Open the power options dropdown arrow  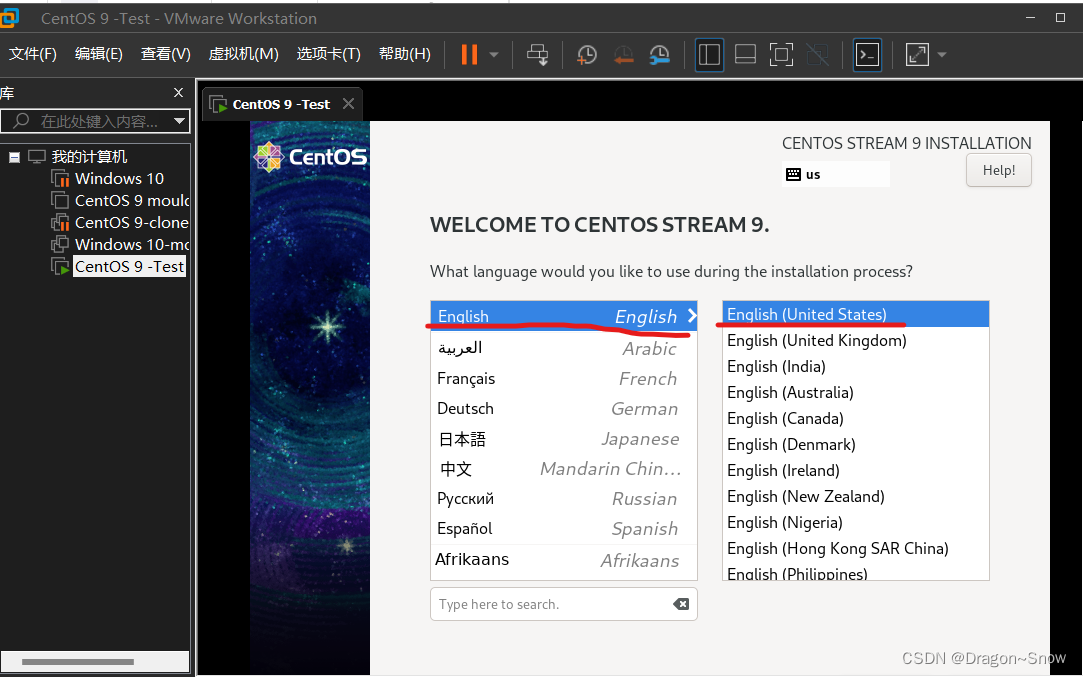494,55
